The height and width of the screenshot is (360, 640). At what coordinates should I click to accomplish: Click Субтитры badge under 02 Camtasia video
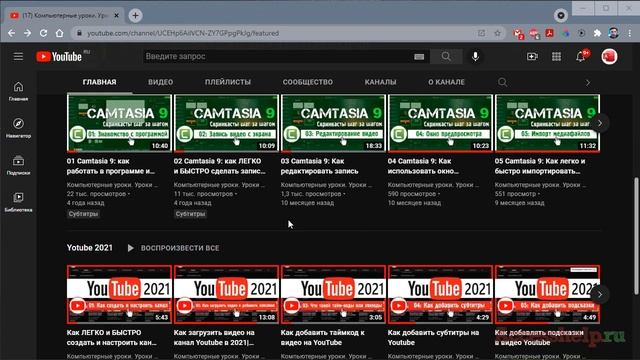(190, 214)
